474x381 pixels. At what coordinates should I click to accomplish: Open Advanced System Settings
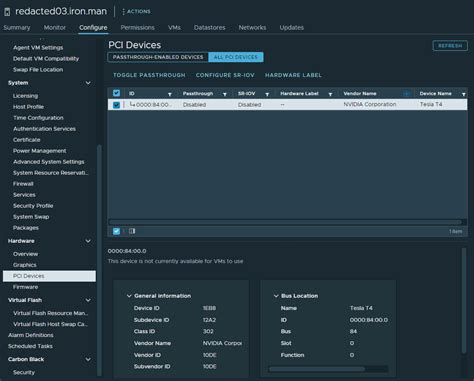point(49,162)
